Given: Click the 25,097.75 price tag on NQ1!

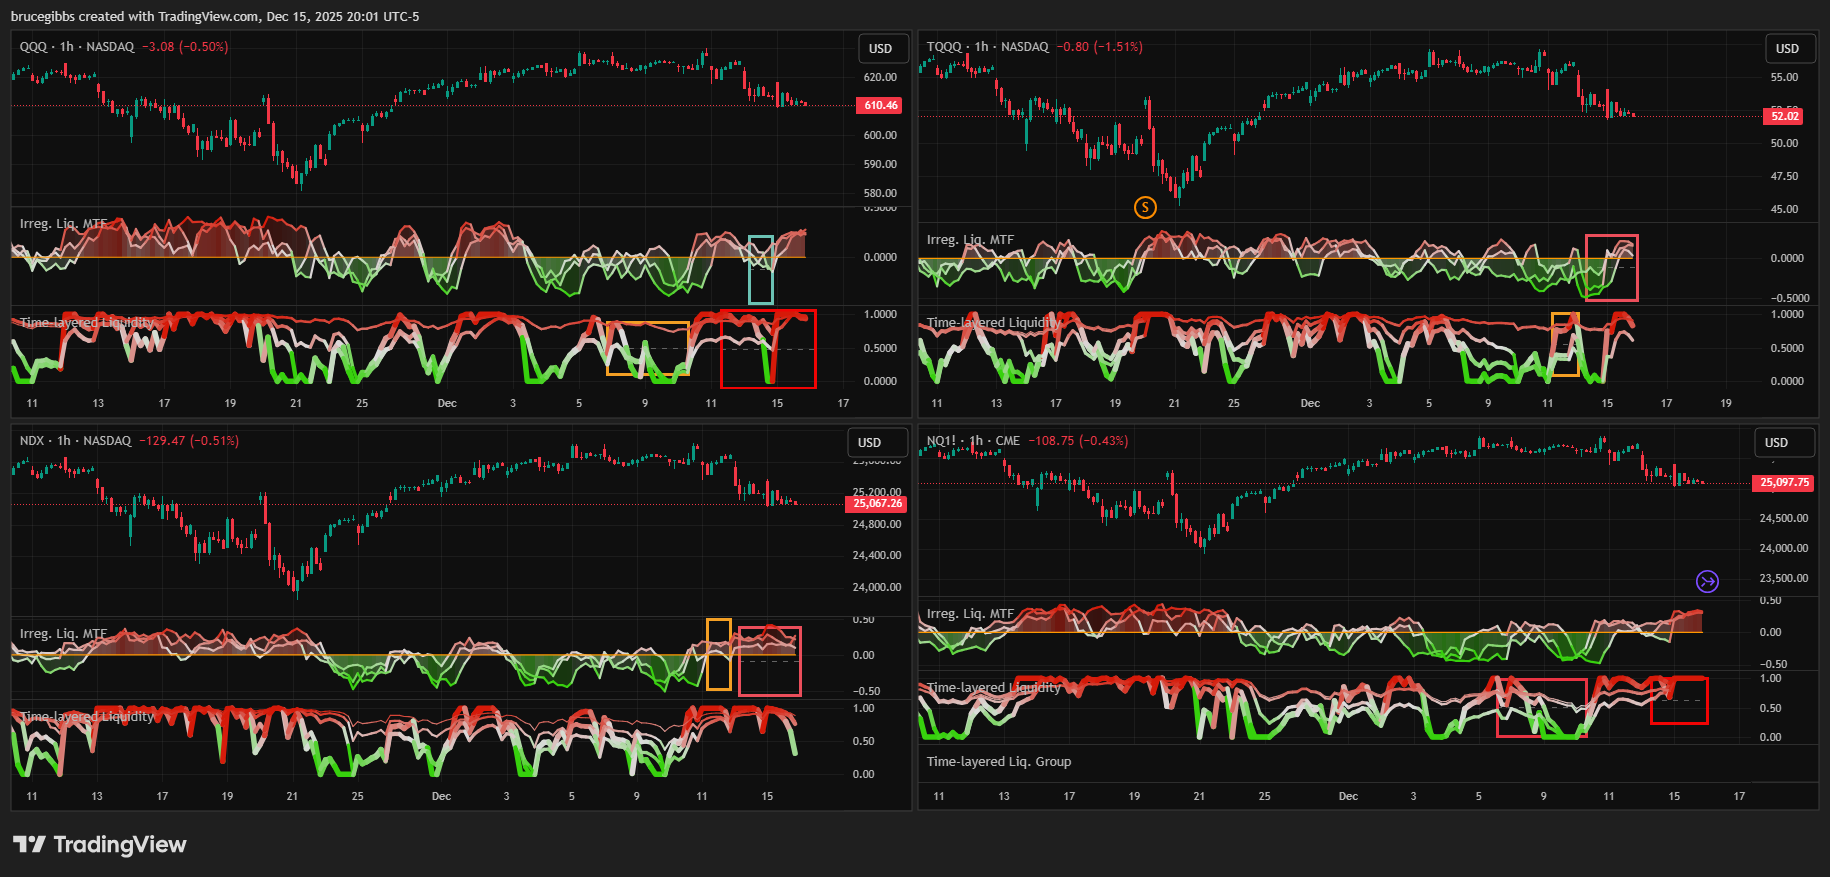Looking at the screenshot, I should click(x=1784, y=482).
